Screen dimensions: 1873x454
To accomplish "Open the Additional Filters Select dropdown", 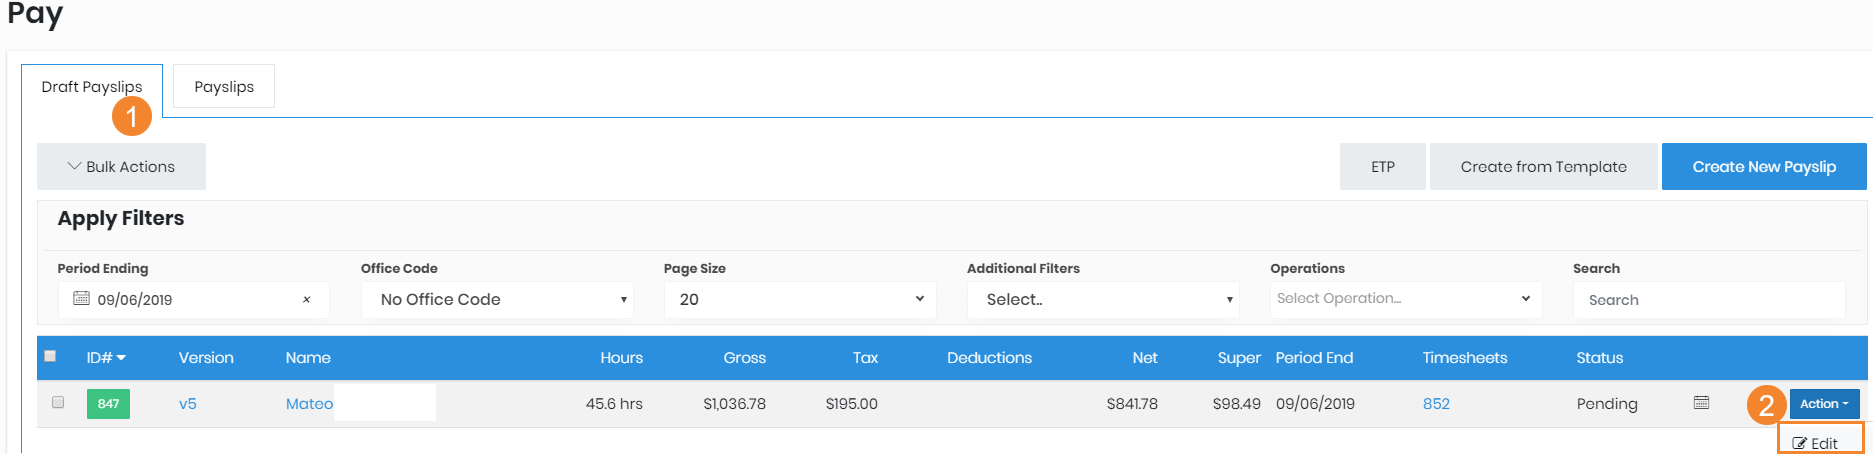I will (x=1102, y=300).
